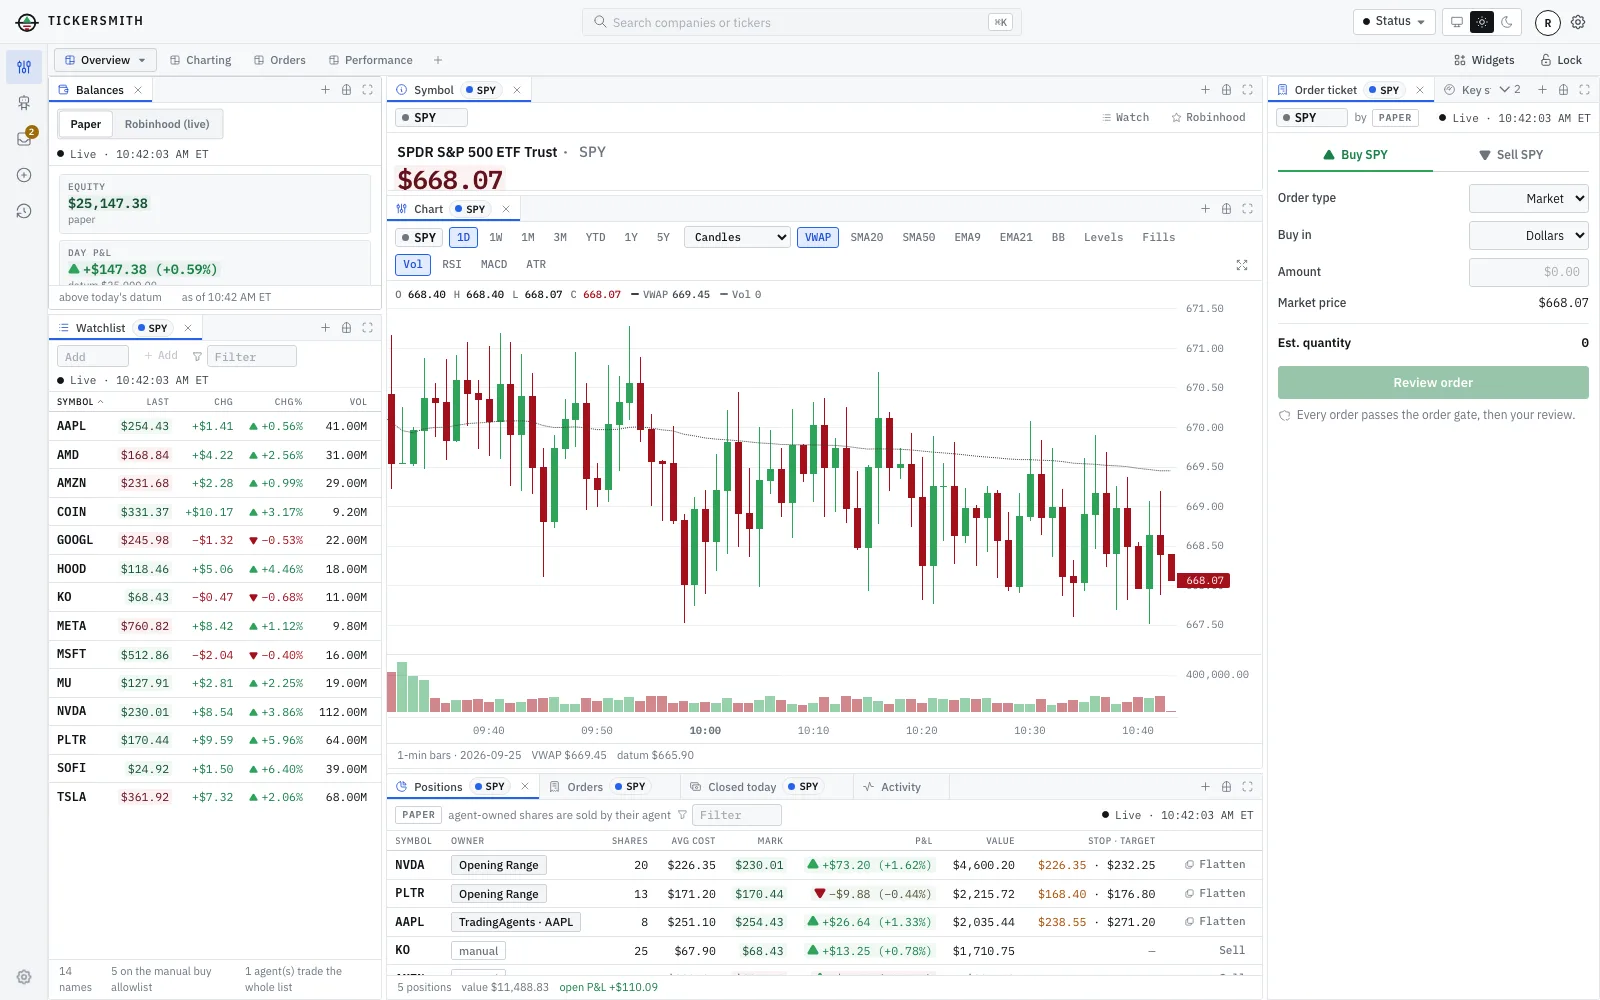This screenshot has height=1000, width=1600.
Task: Open the history clock icon in sidebar
Action: point(24,211)
